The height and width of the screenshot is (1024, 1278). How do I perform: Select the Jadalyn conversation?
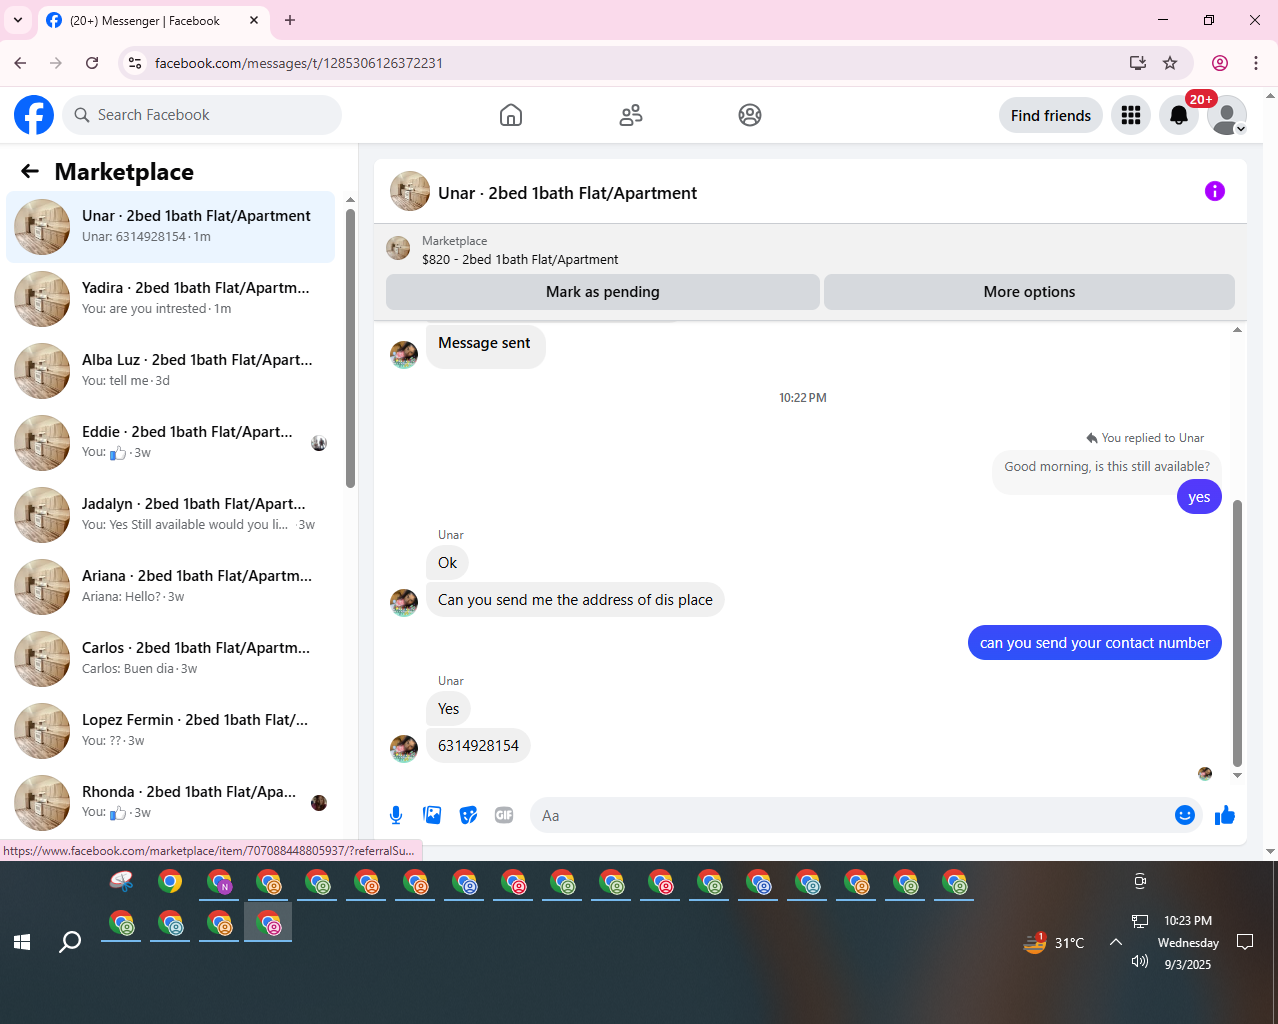click(x=171, y=515)
